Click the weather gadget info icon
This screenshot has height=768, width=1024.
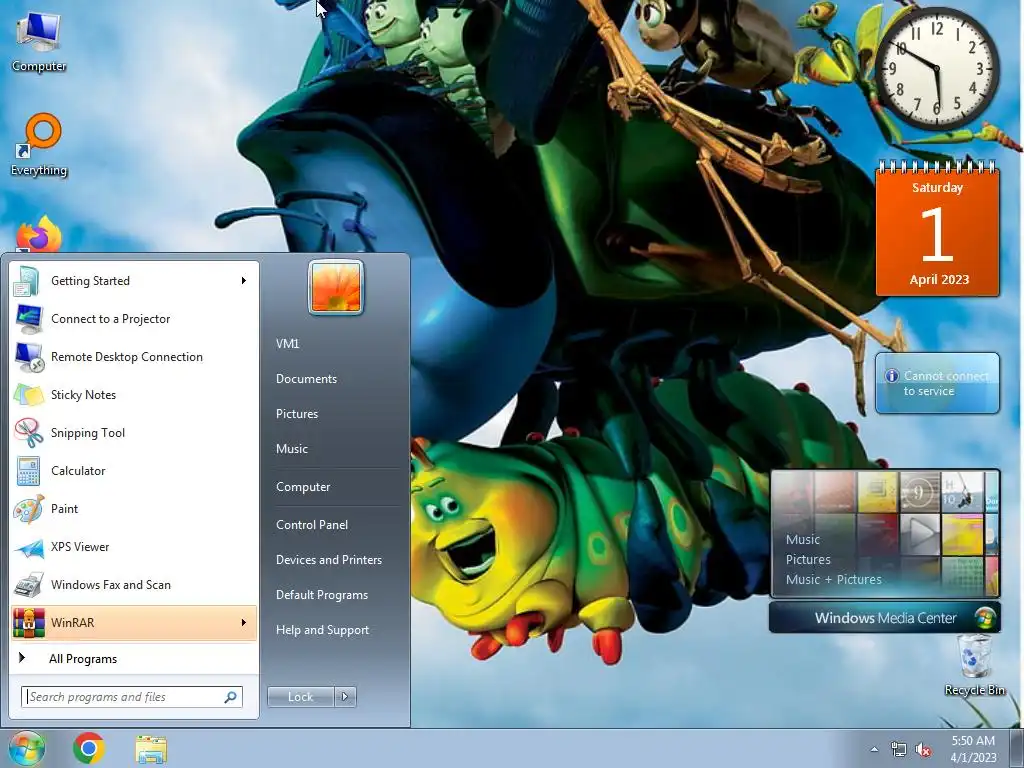[891, 376]
